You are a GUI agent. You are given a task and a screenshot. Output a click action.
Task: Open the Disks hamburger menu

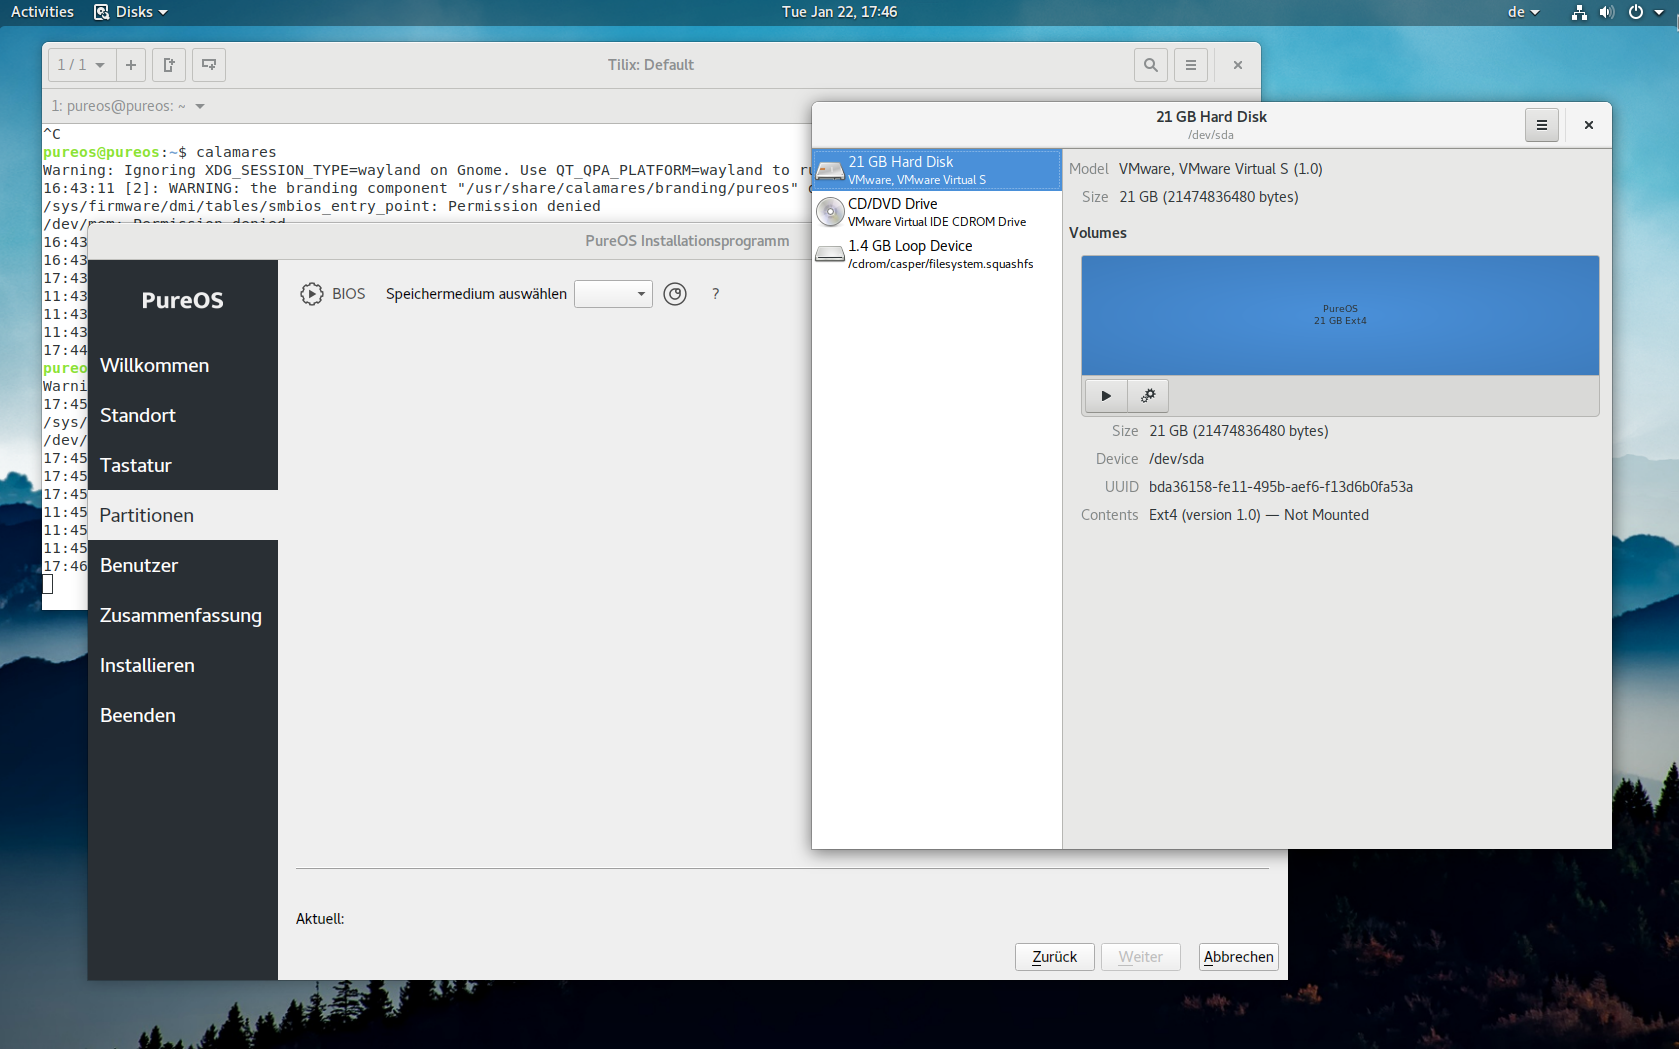tap(1541, 125)
